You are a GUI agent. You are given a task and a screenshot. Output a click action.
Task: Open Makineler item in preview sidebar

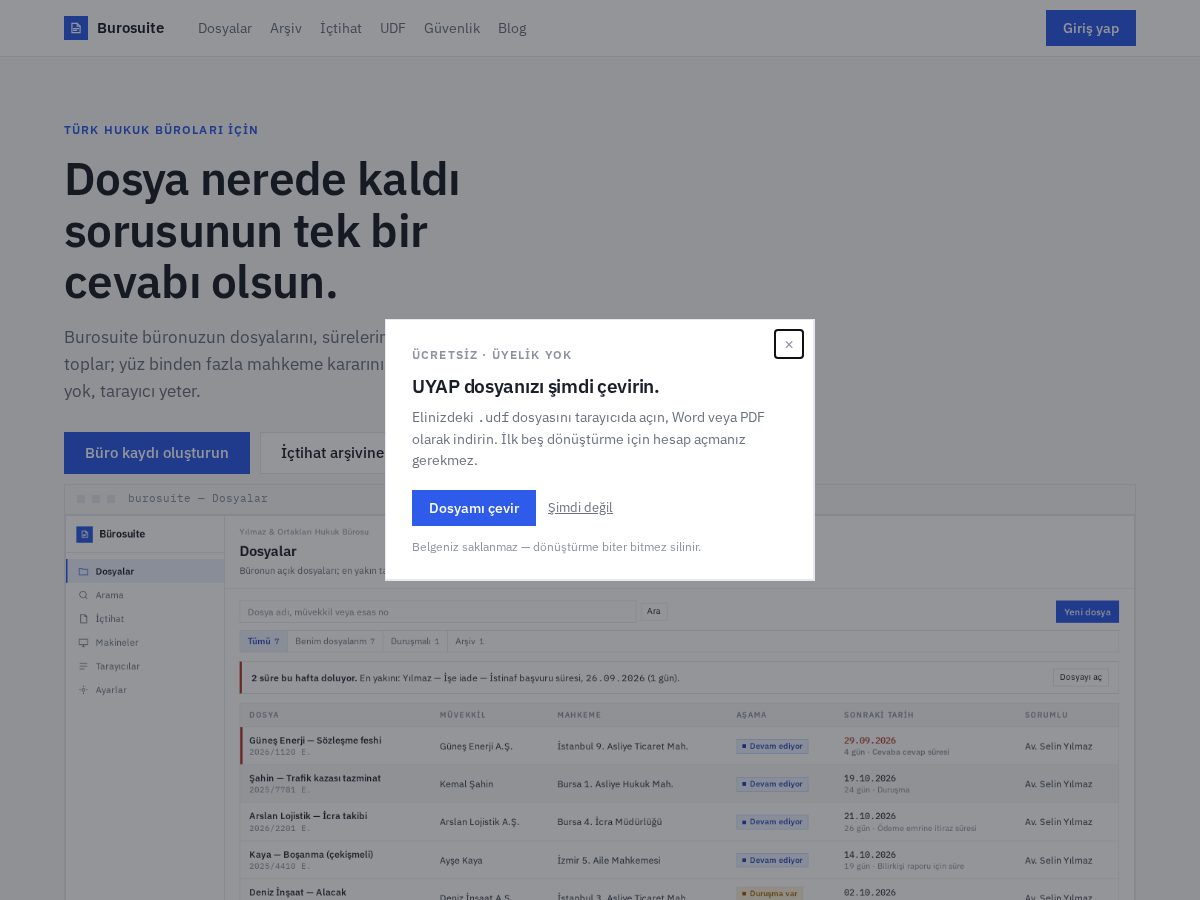[145, 642]
